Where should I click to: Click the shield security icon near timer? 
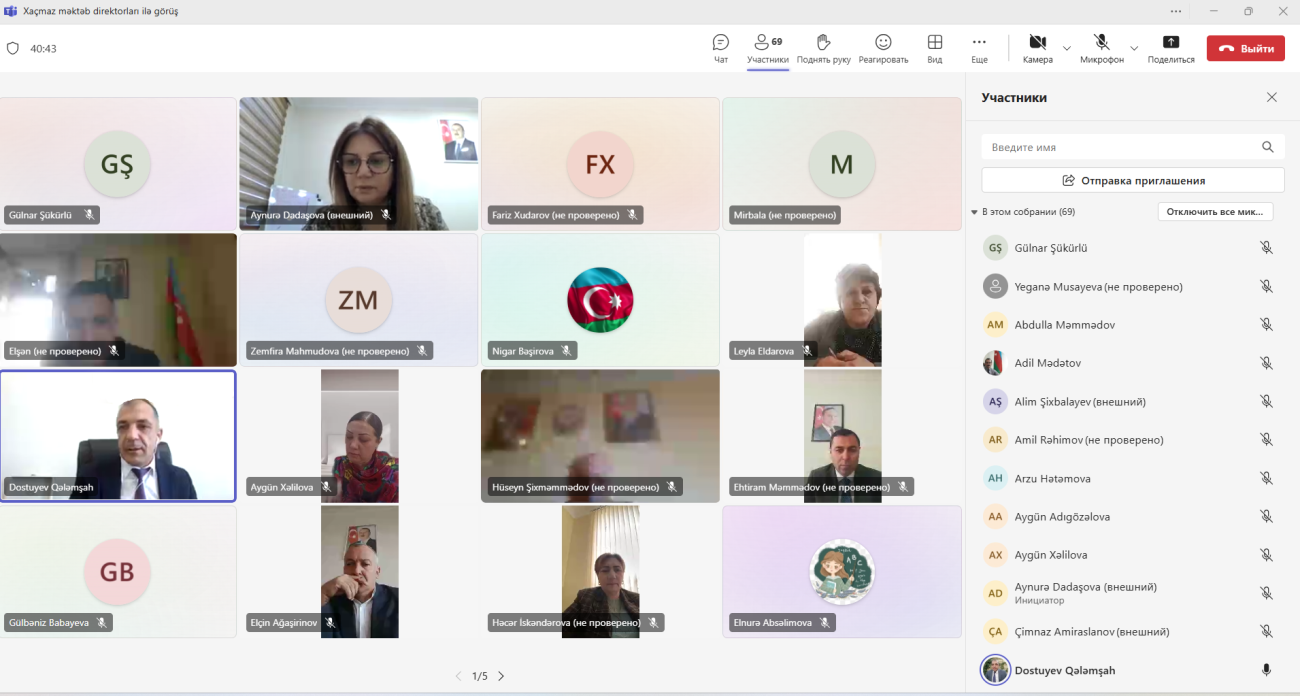click(13, 48)
